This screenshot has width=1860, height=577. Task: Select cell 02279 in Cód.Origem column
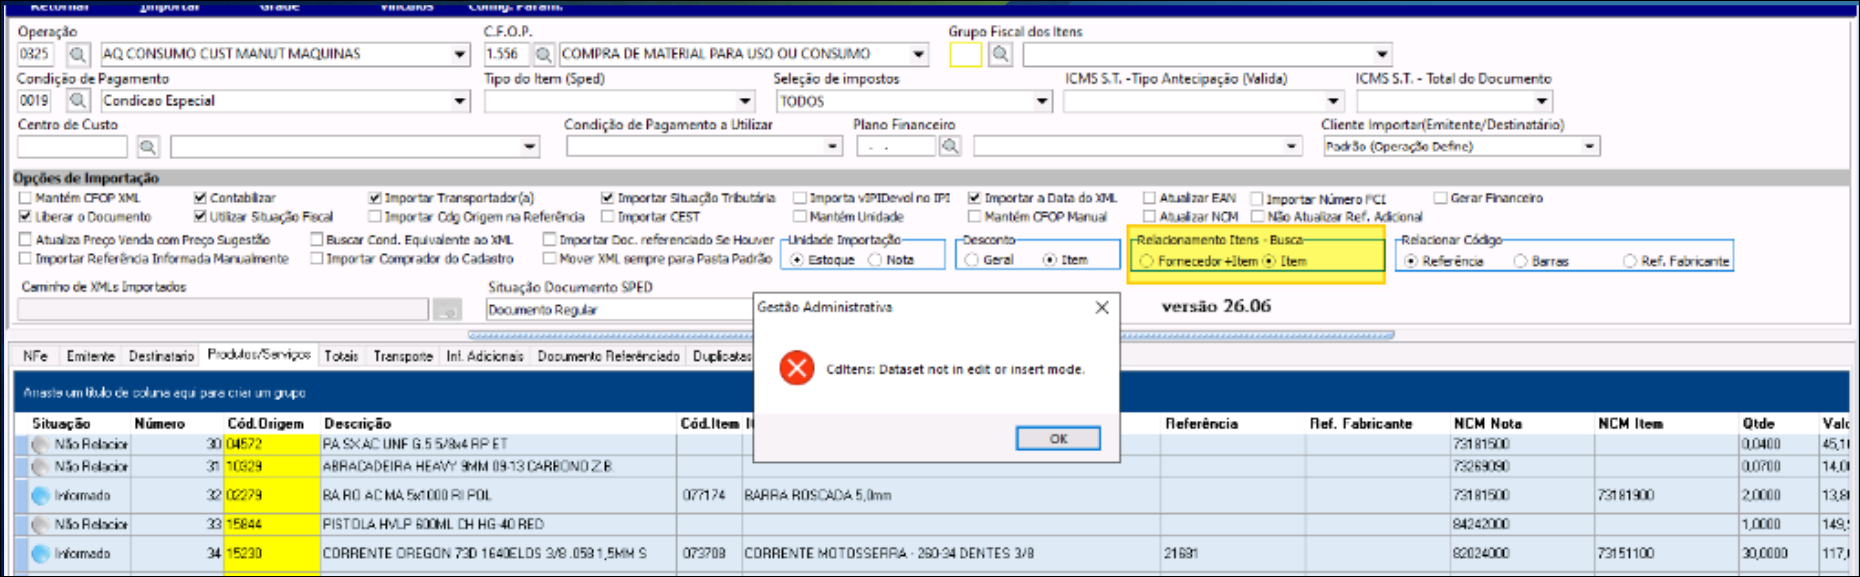[x=271, y=495]
